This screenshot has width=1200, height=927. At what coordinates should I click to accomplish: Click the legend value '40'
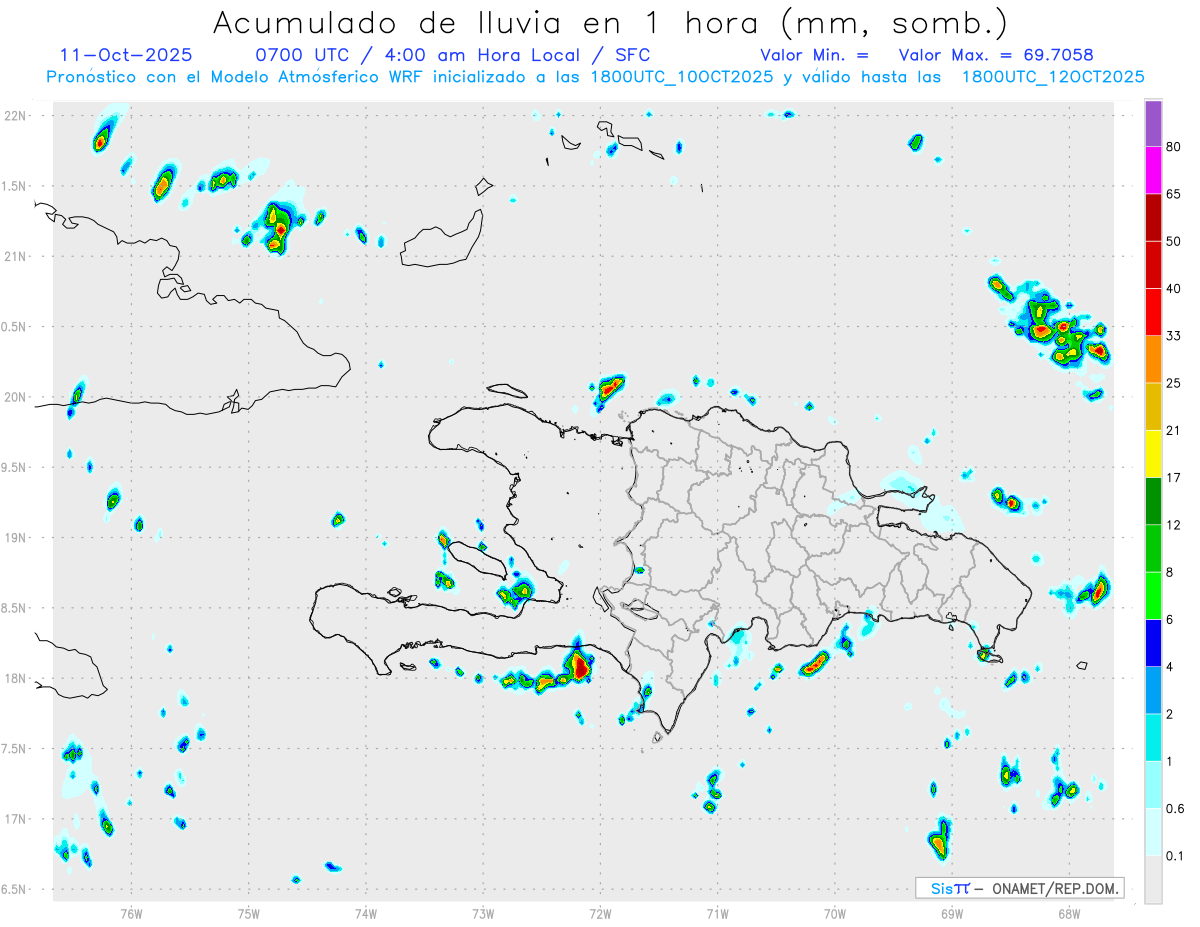[x=1174, y=289]
